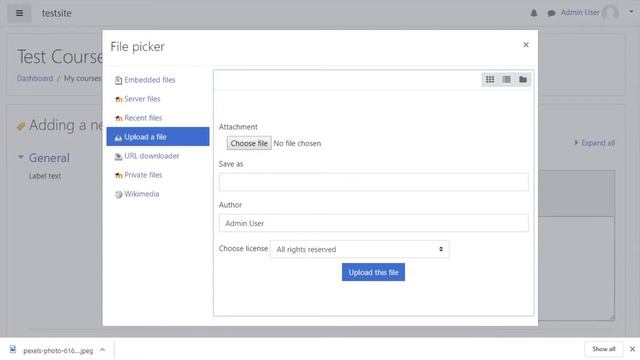This screenshot has height=360, width=640.
Task: Switch to the folder tree view button
Action: [523, 80]
